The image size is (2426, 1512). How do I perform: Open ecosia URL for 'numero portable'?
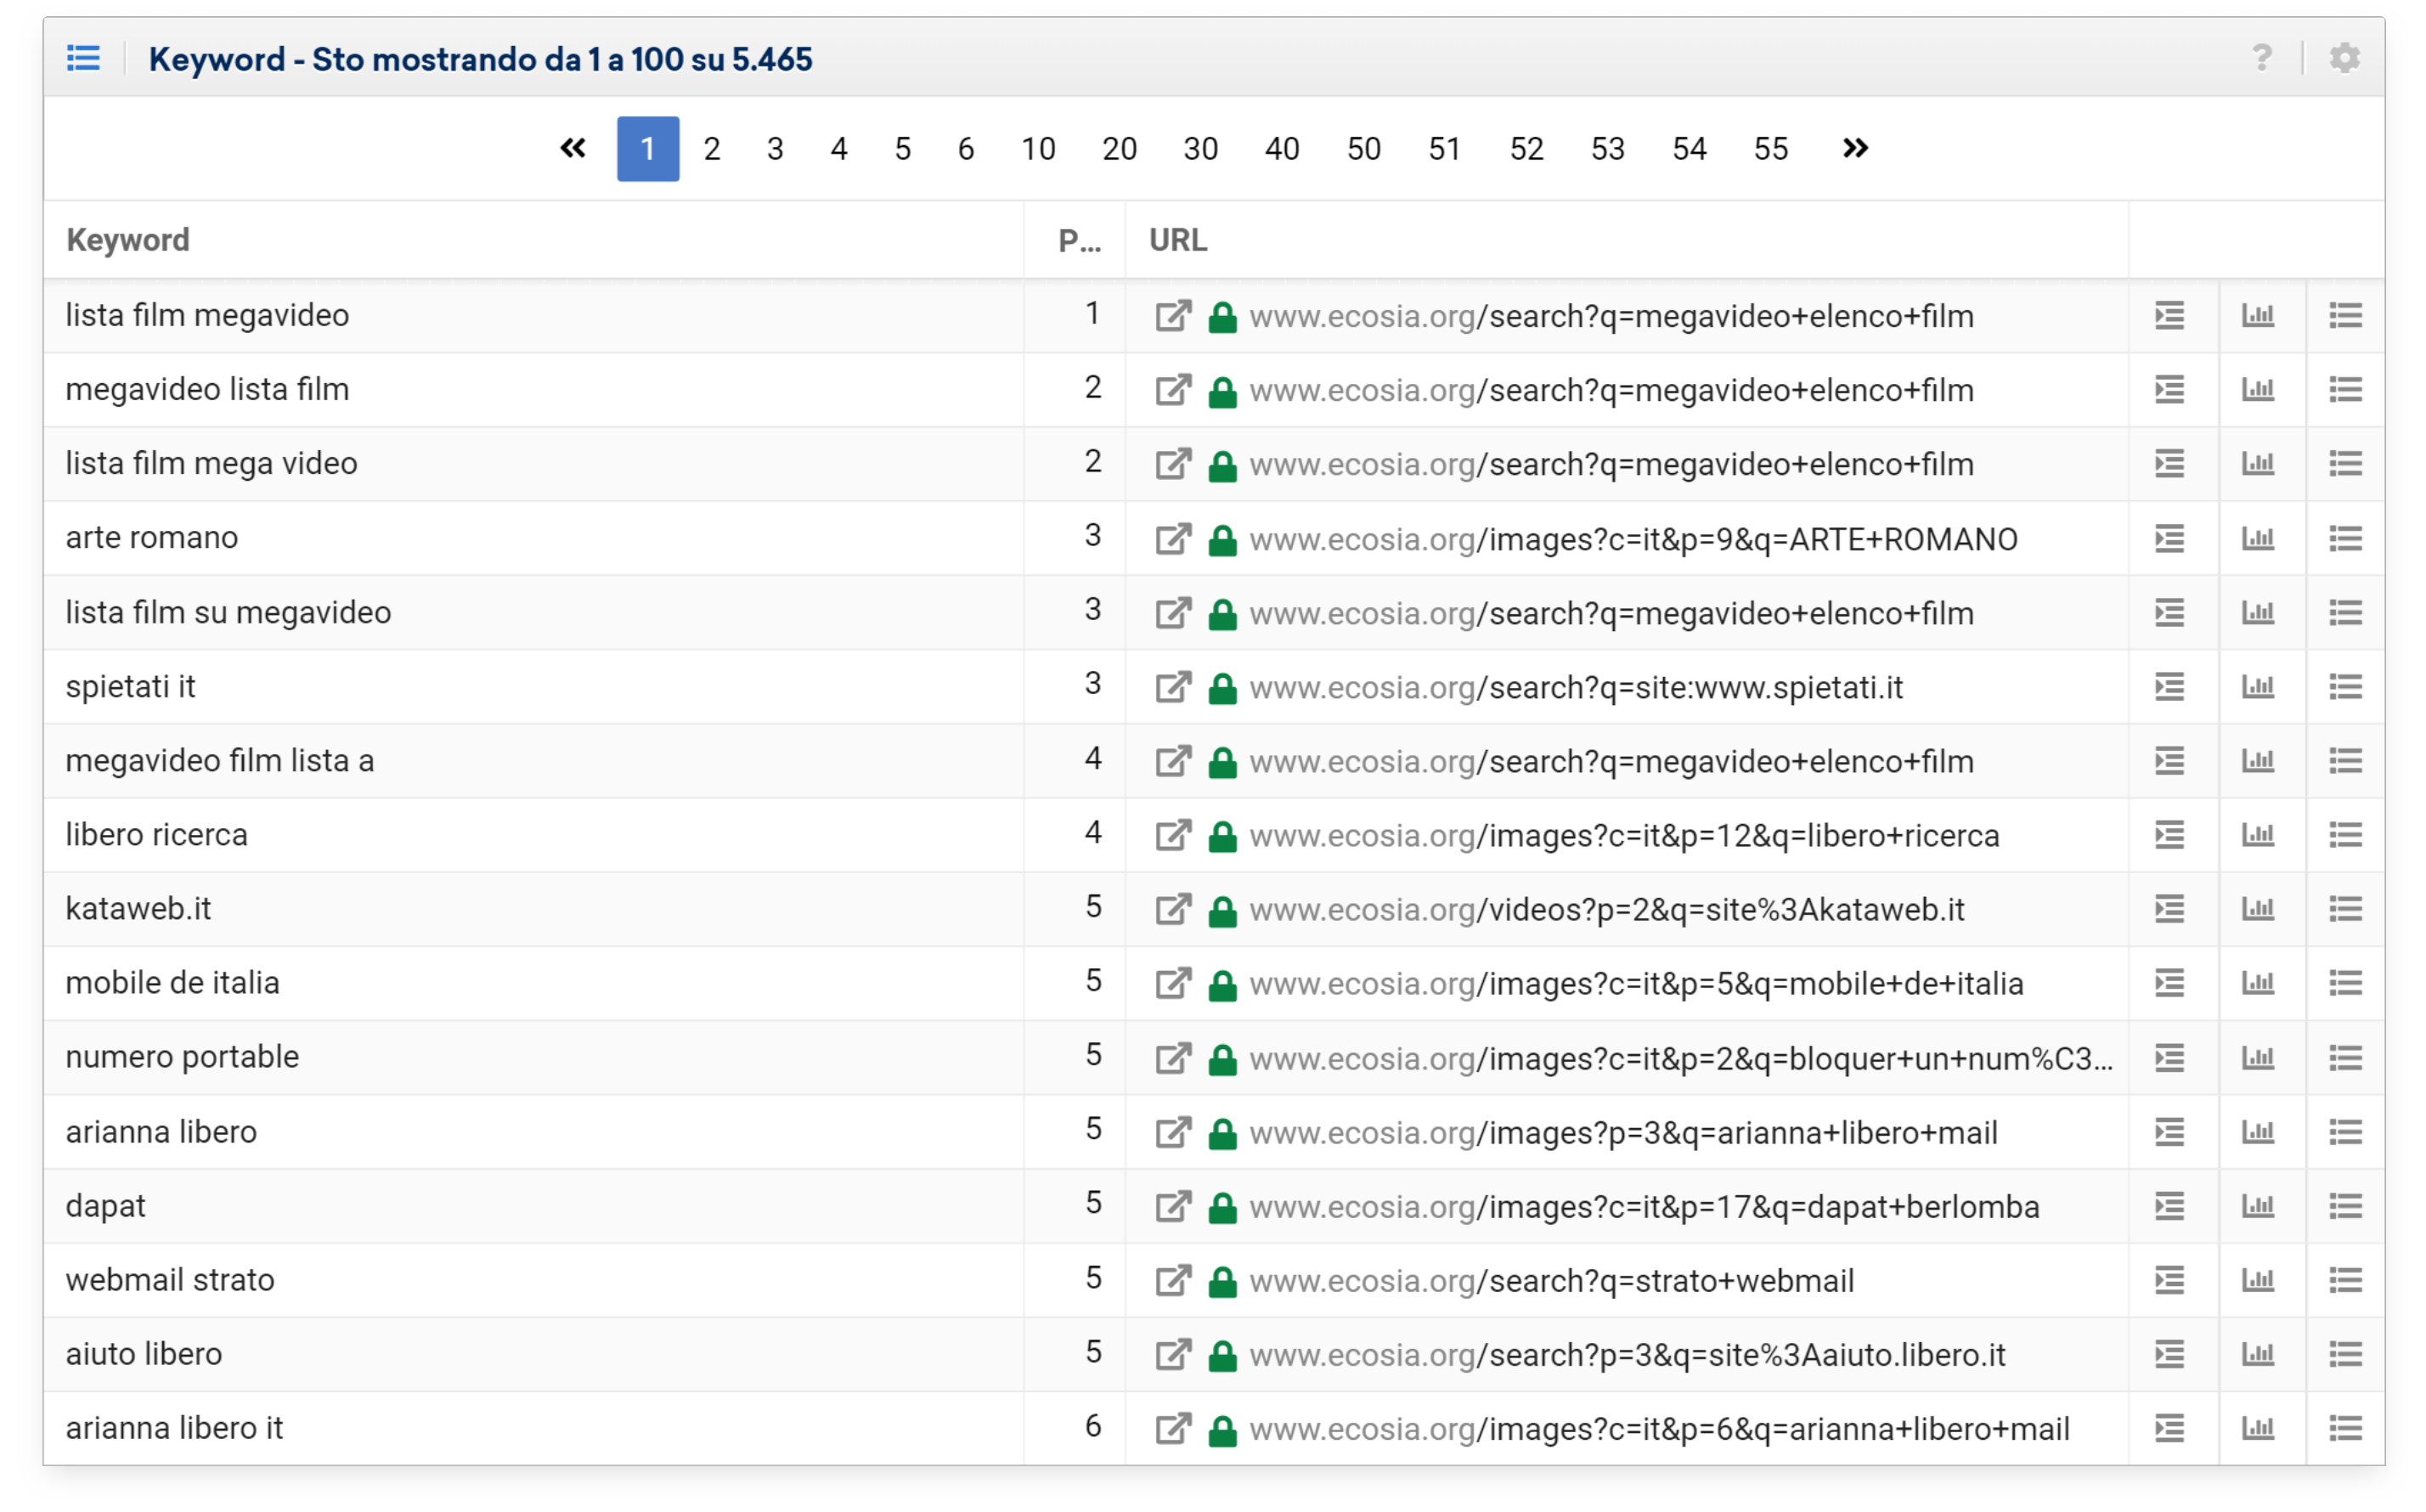(1682, 1058)
